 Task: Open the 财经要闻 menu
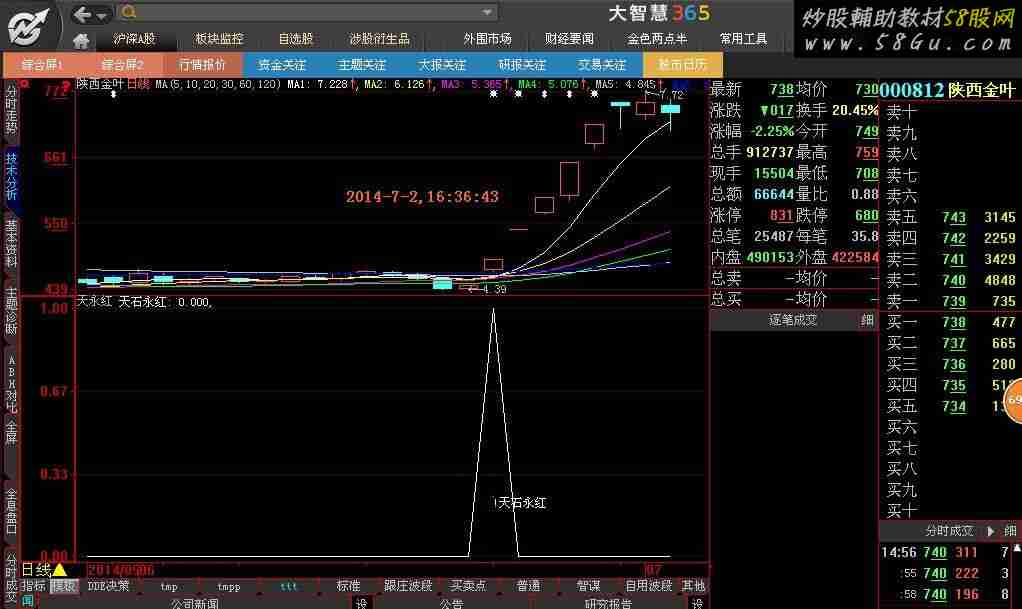pos(569,39)
